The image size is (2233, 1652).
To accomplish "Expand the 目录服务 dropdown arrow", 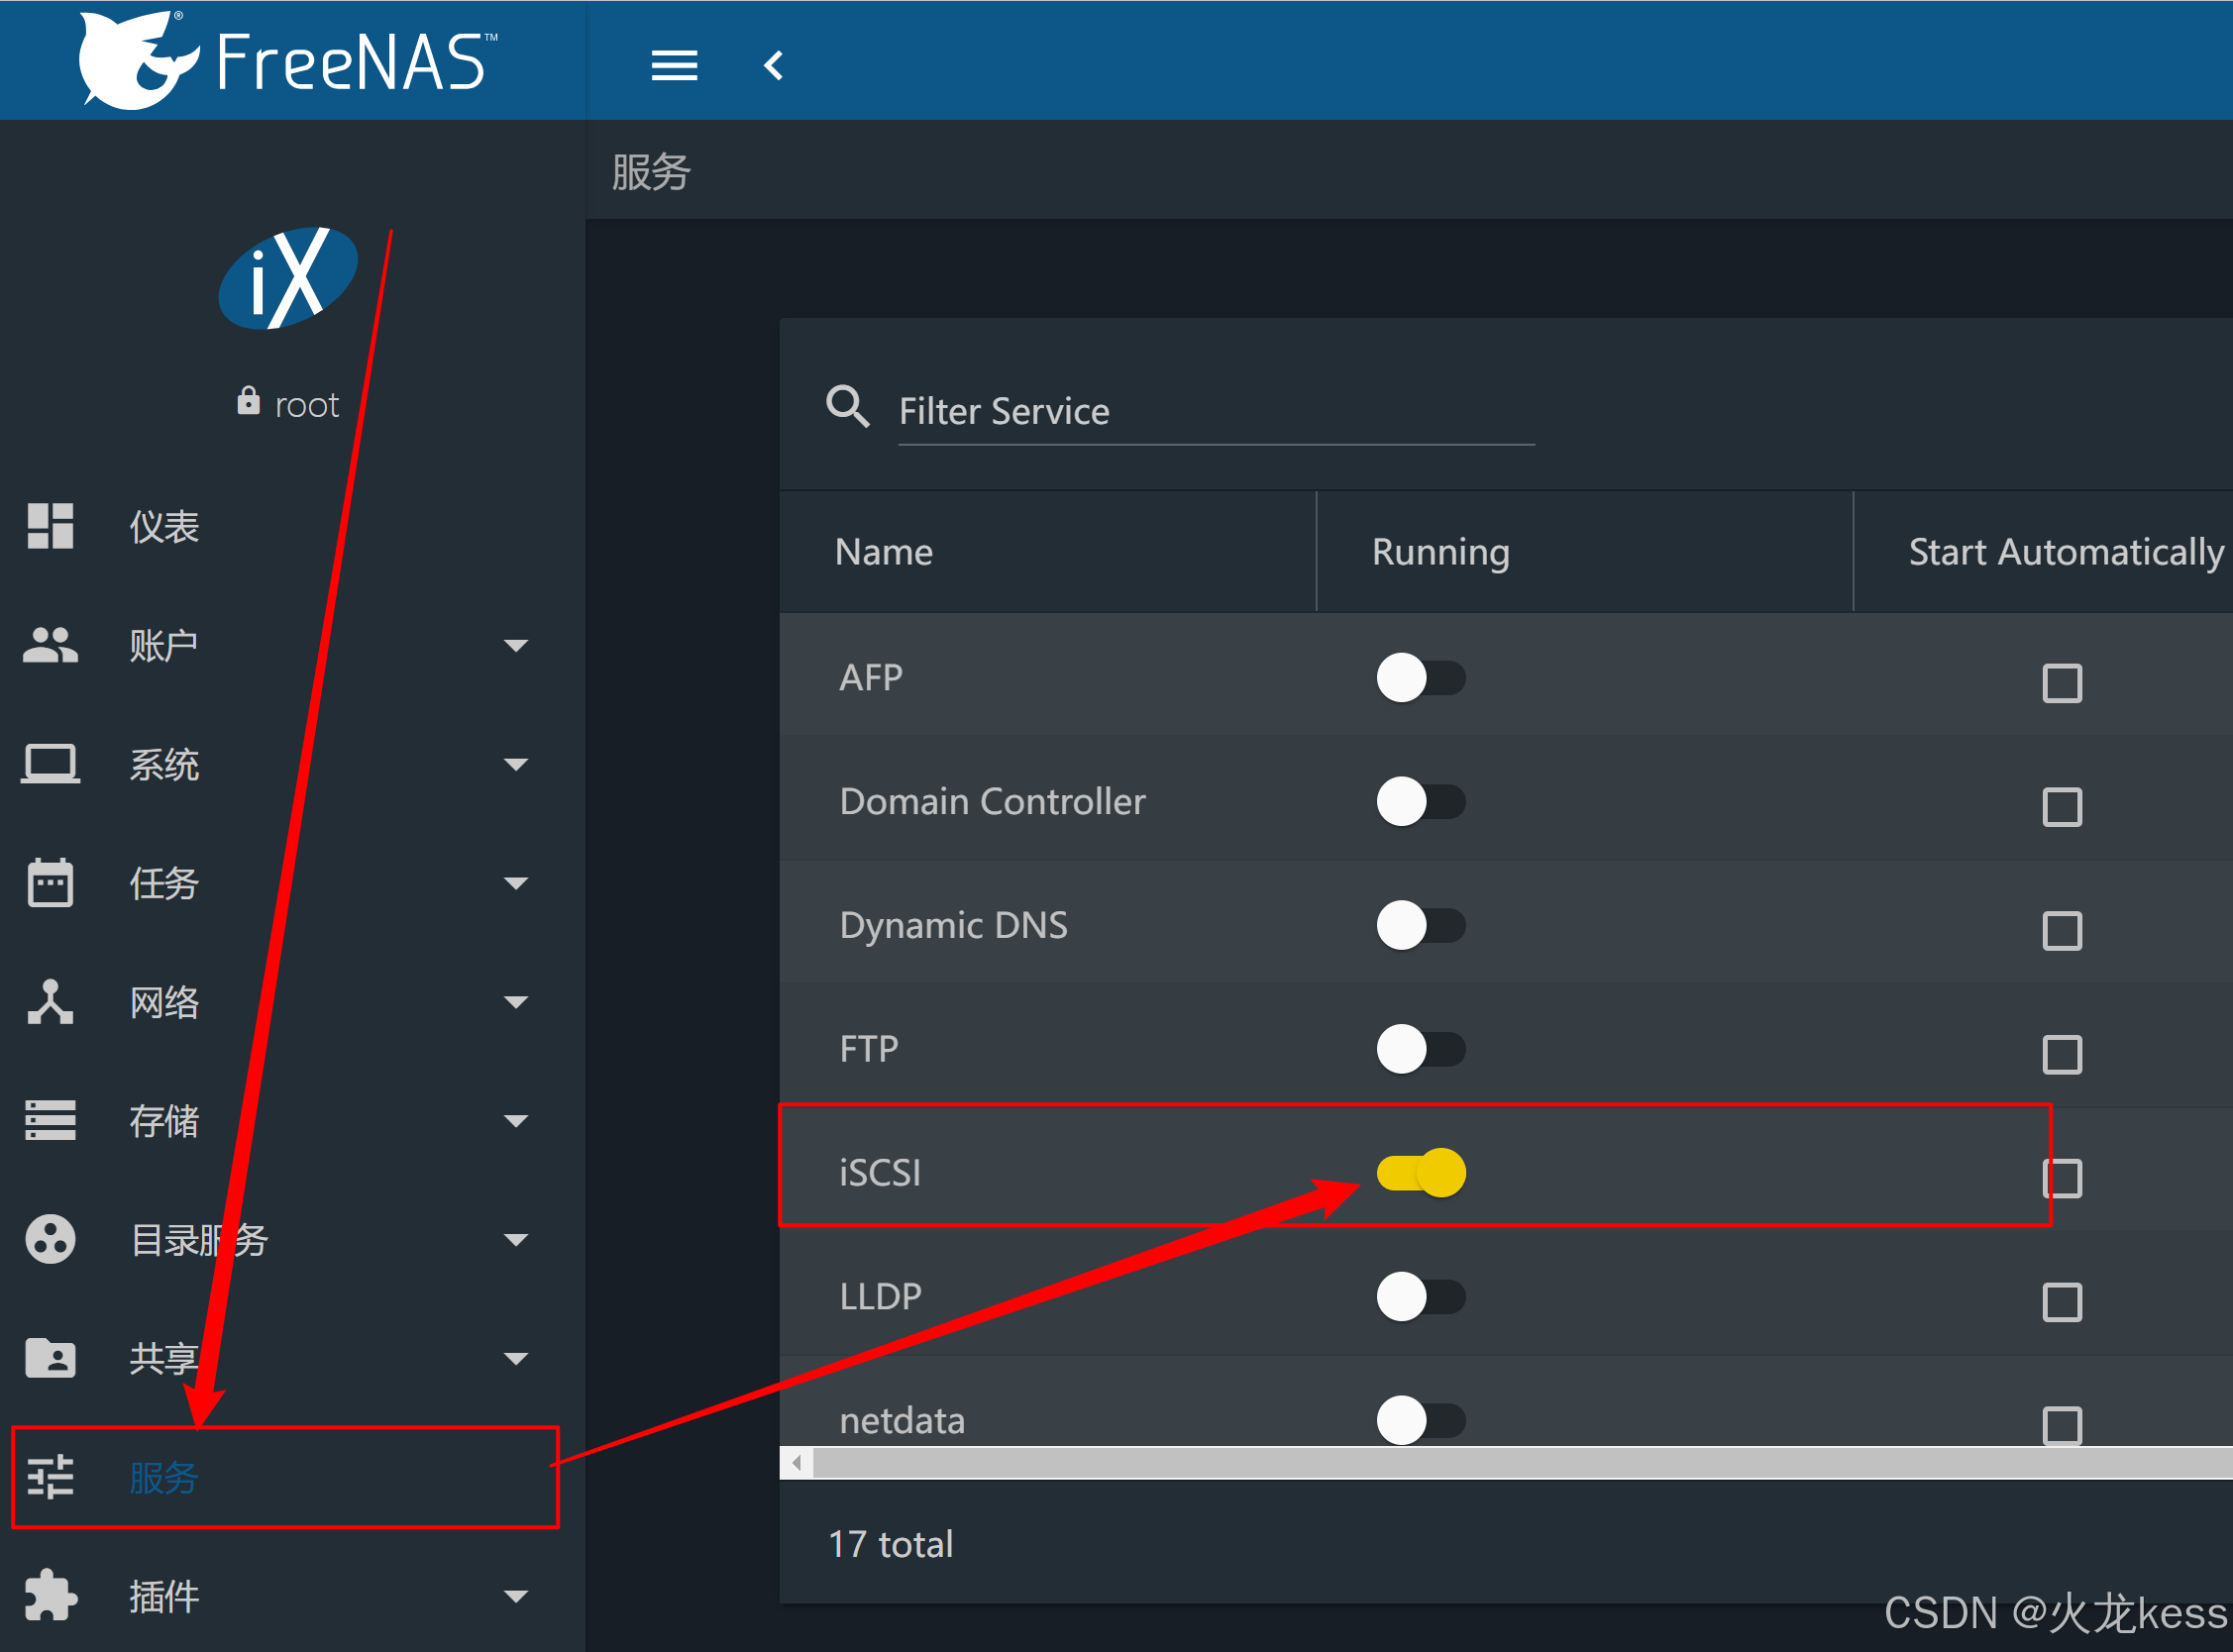I will (x=516, y=1240).
